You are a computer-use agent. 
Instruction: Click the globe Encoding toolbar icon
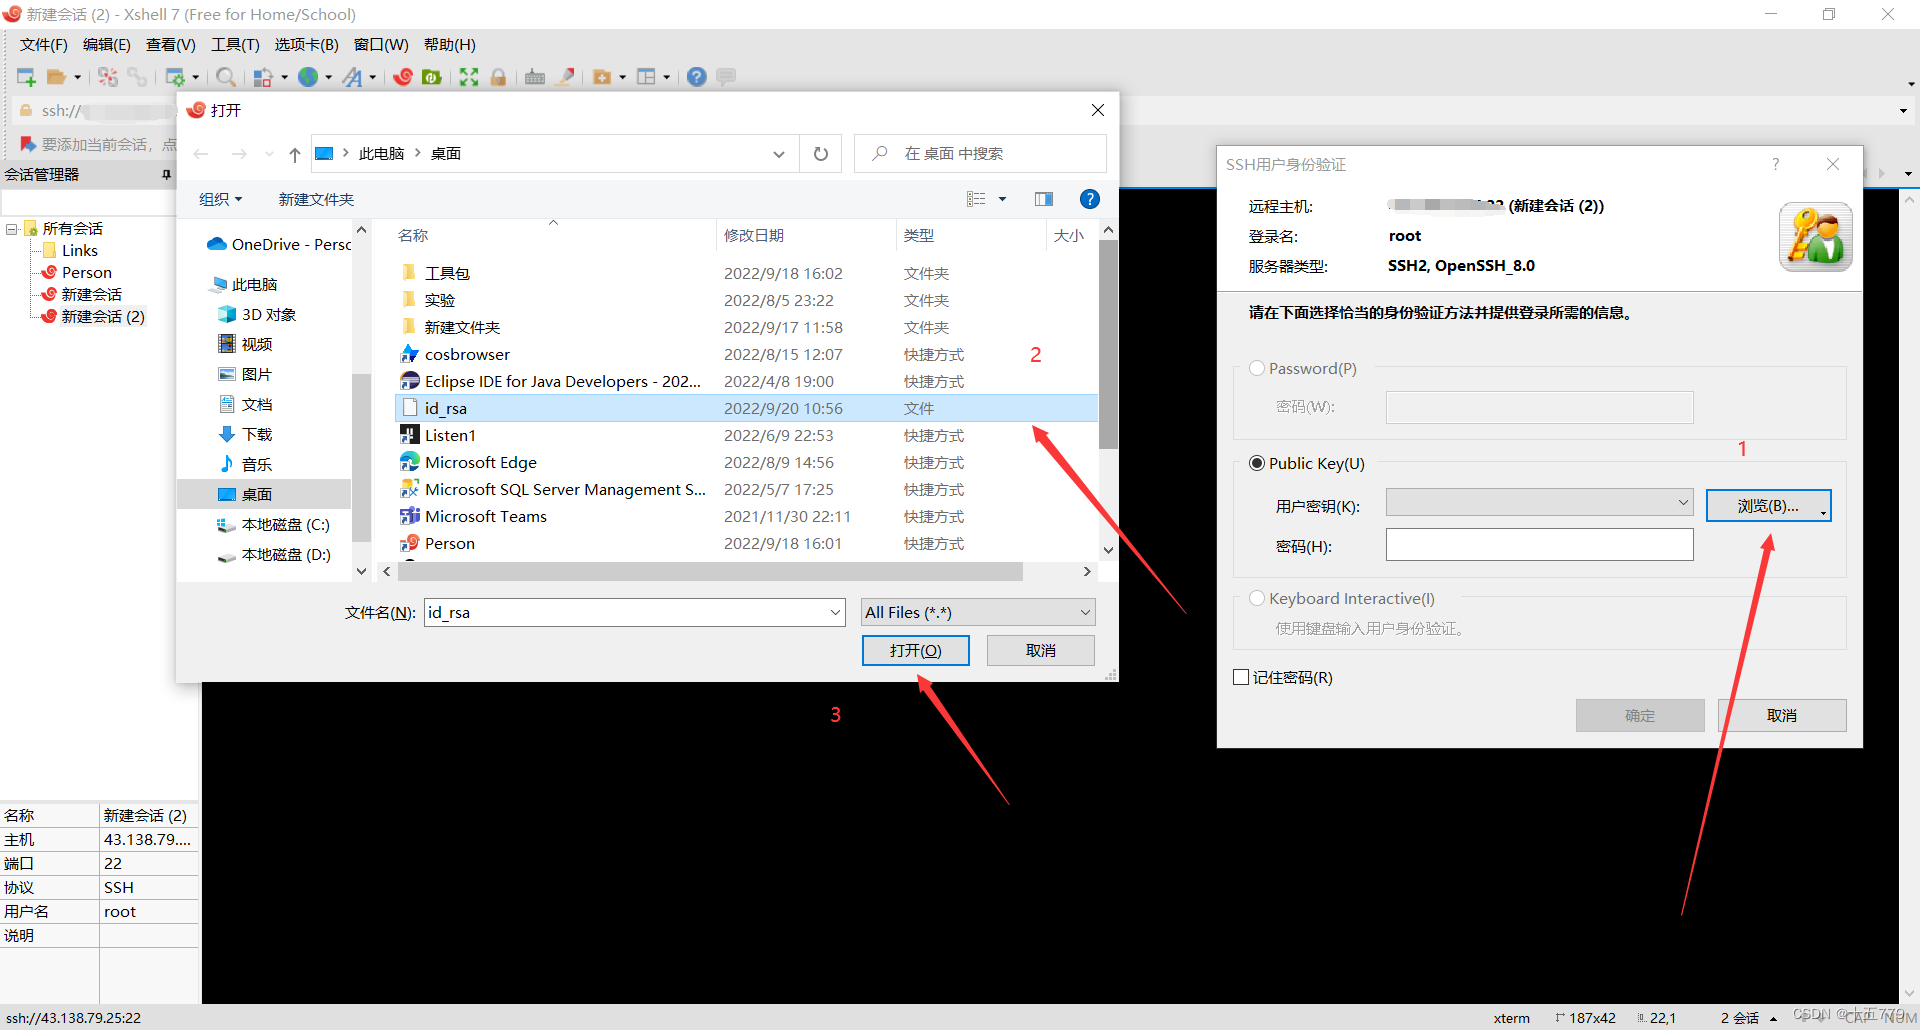point(308,77)
